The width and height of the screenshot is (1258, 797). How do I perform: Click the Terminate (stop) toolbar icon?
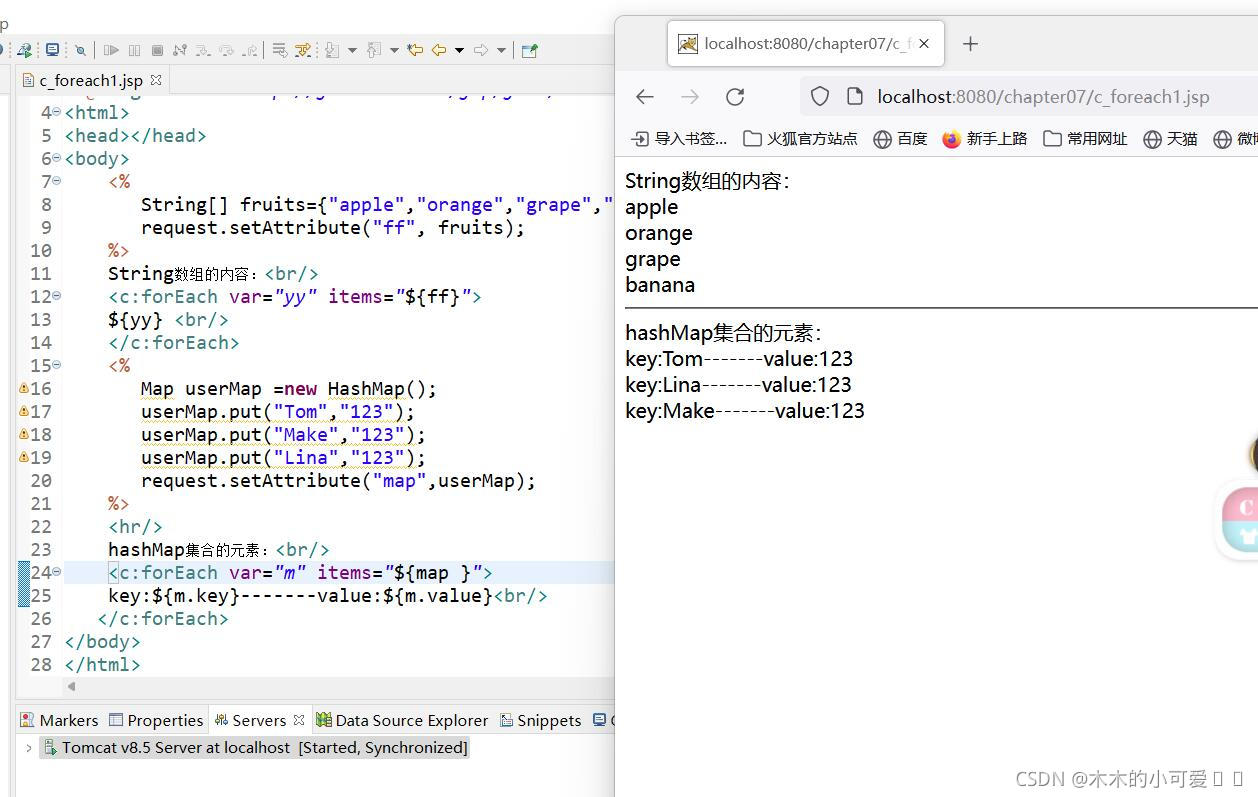point(158,49)
